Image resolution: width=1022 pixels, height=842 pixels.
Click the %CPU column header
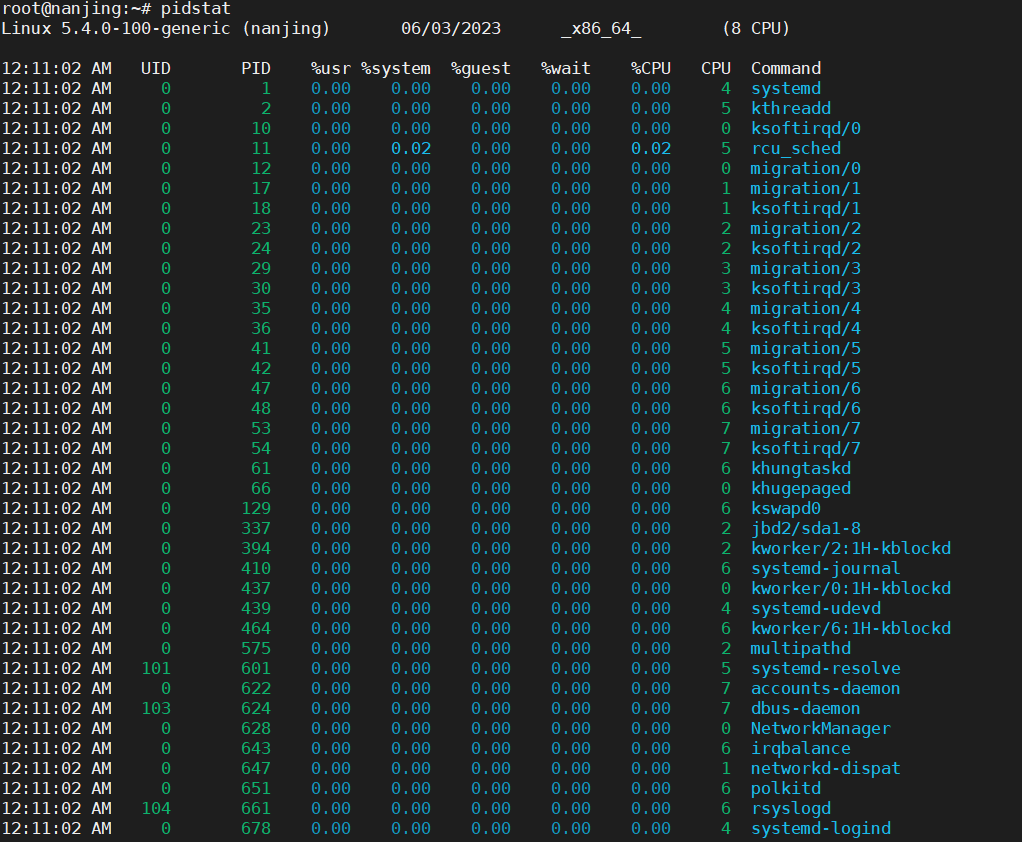pos(651,68)
